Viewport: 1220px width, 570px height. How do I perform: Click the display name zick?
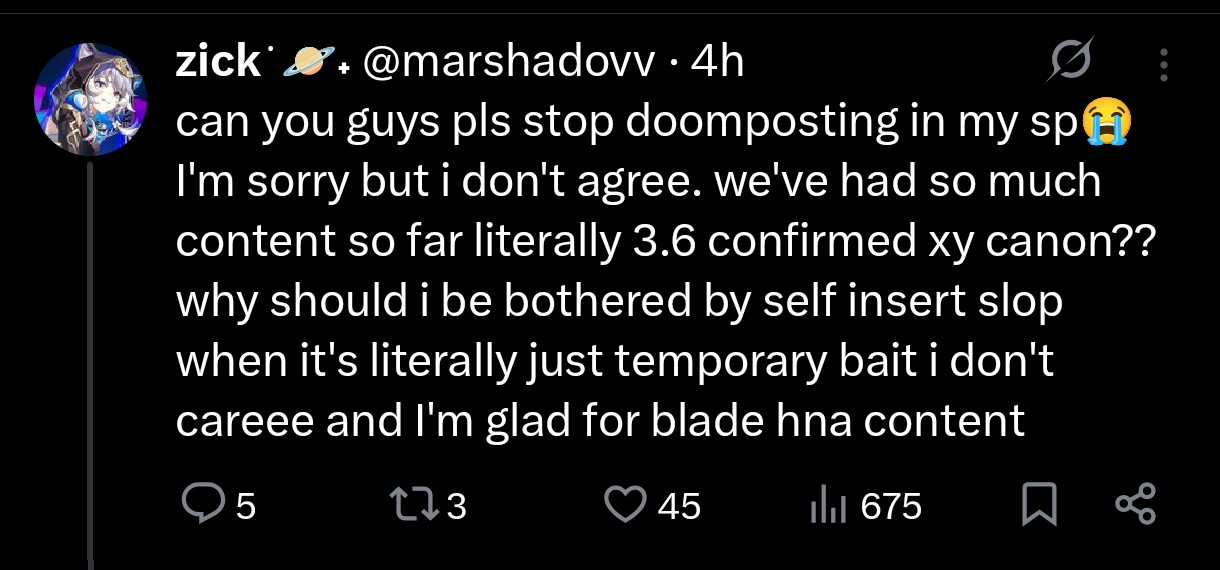[x=218, y=64]
